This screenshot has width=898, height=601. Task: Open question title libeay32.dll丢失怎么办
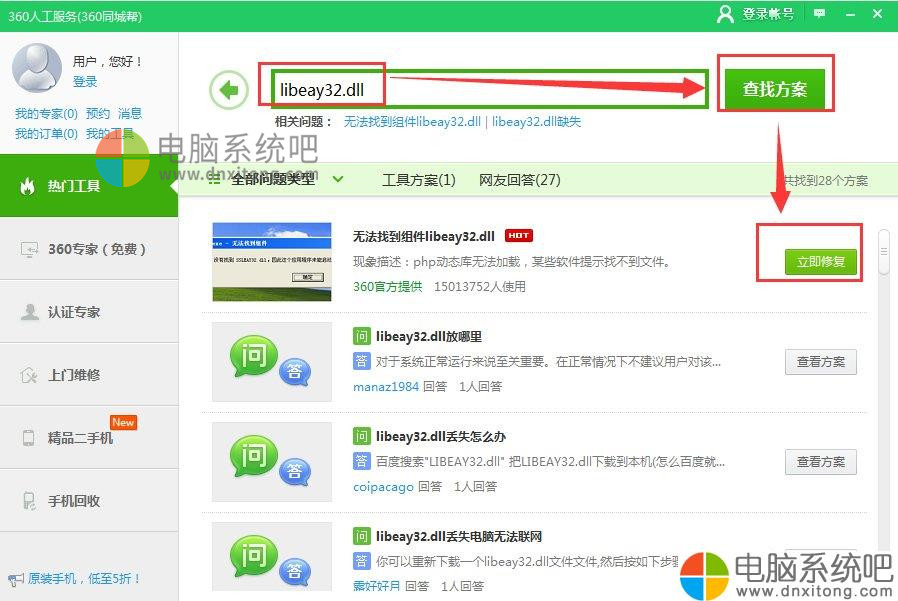click(441, 437)
